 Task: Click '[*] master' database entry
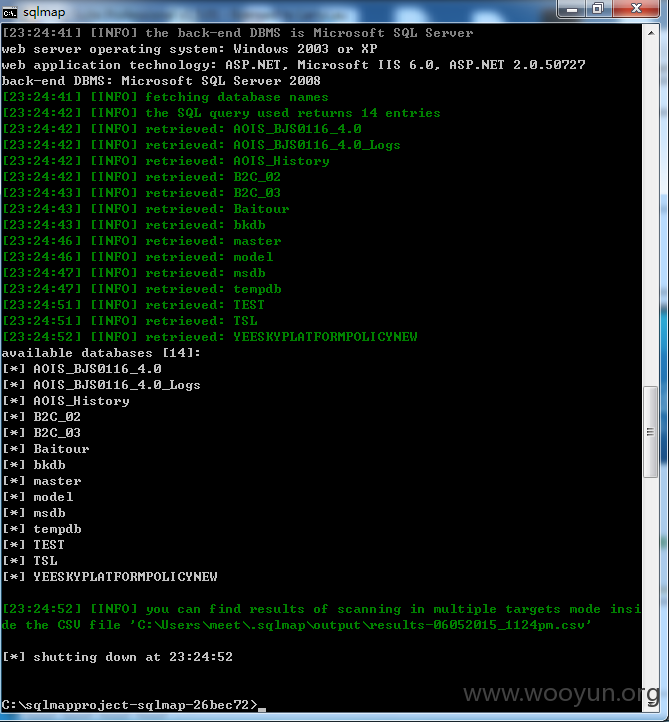pos(41,481)
